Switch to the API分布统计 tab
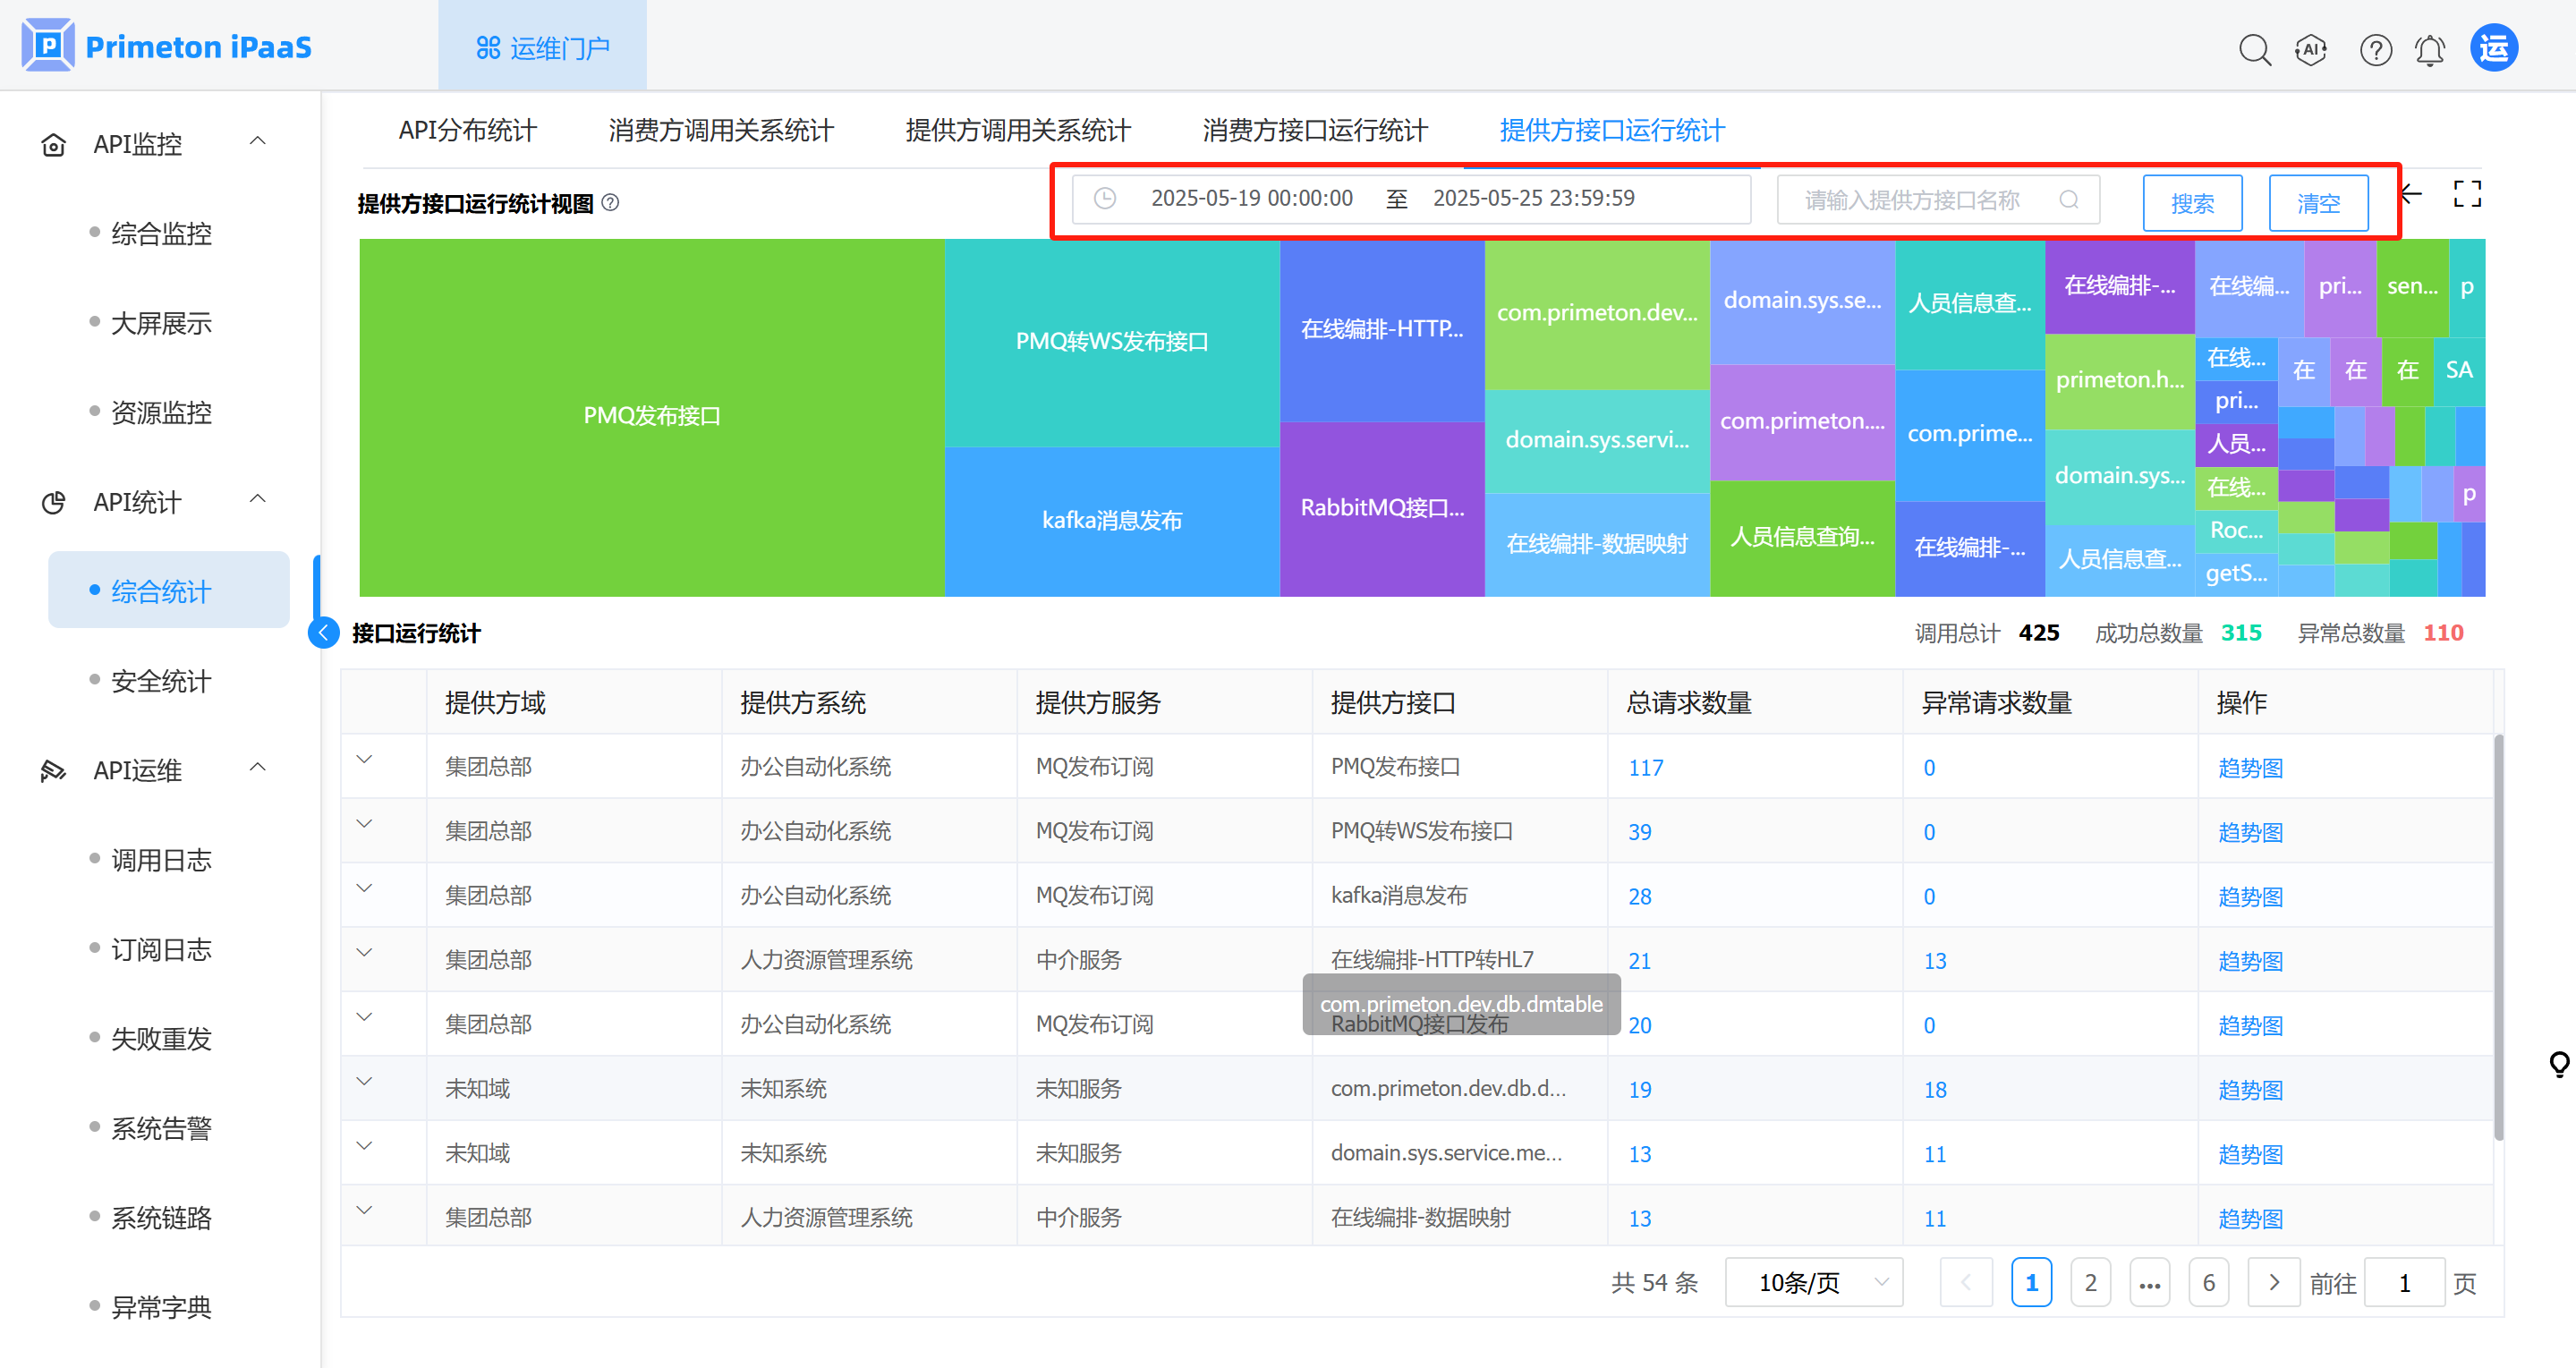This screenshot has width=2576, height=1368. click(x=467, y=130)
